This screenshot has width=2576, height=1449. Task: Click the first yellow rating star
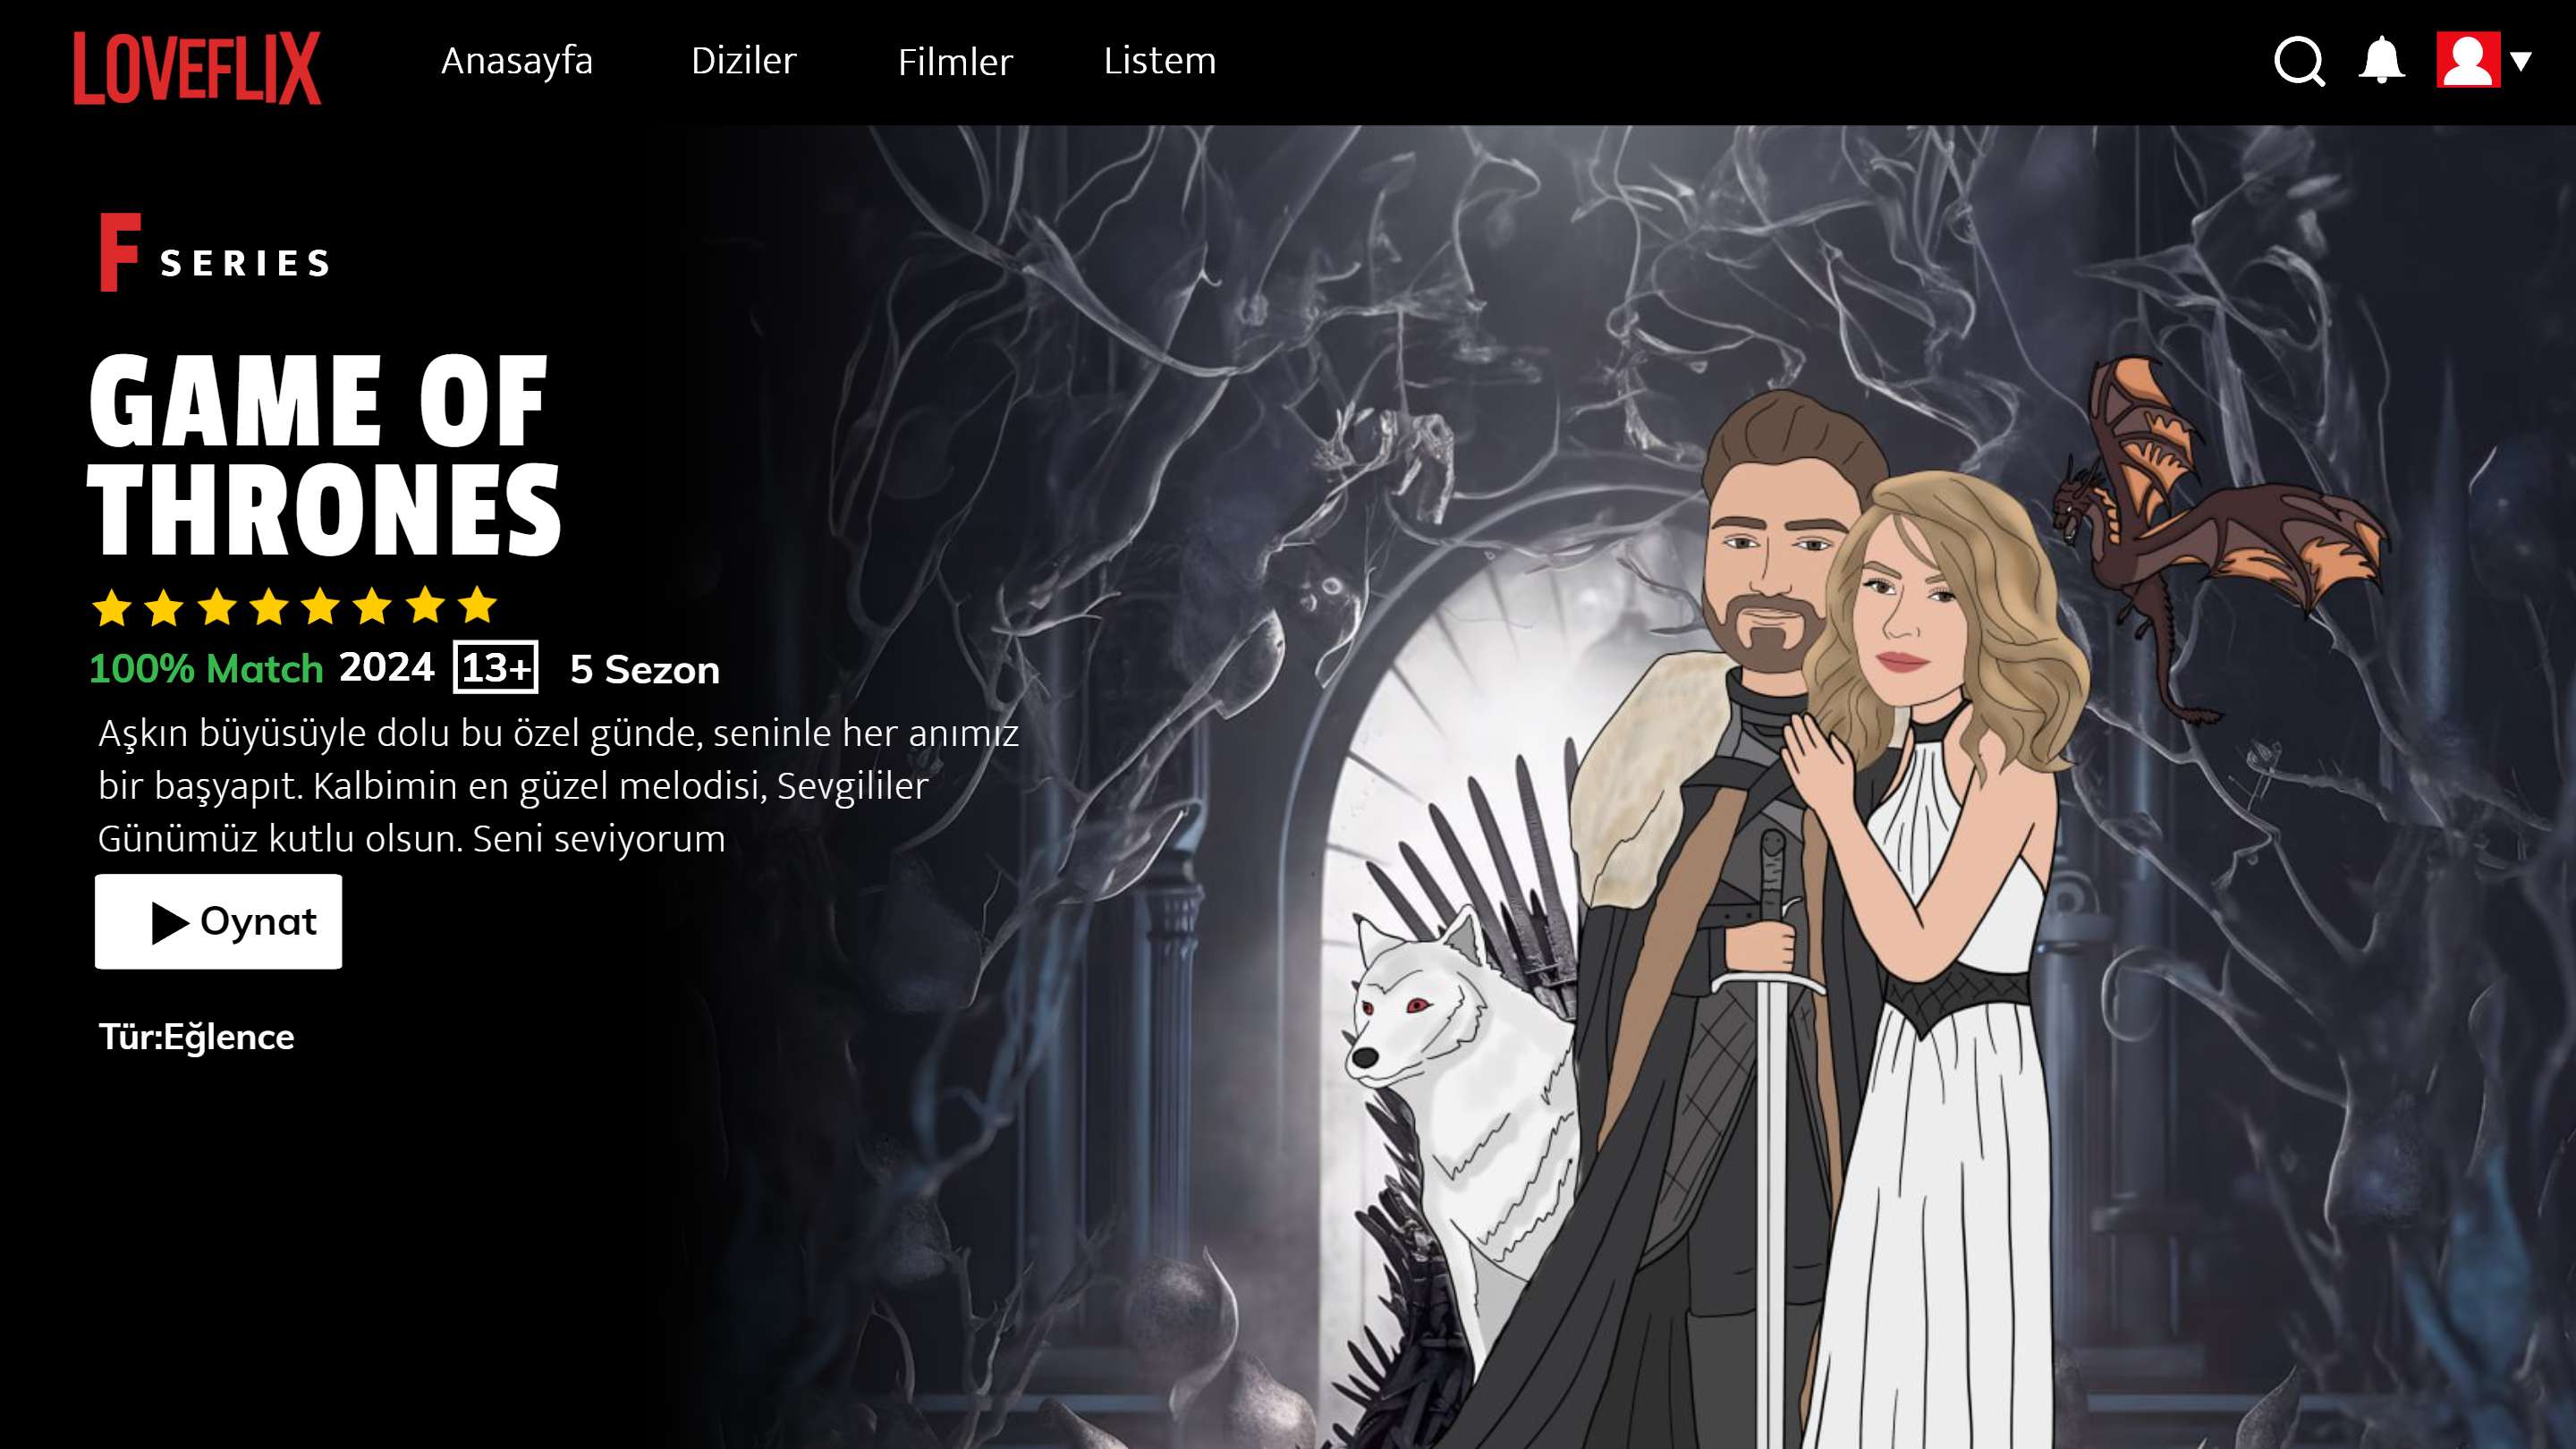coord(112,607)
